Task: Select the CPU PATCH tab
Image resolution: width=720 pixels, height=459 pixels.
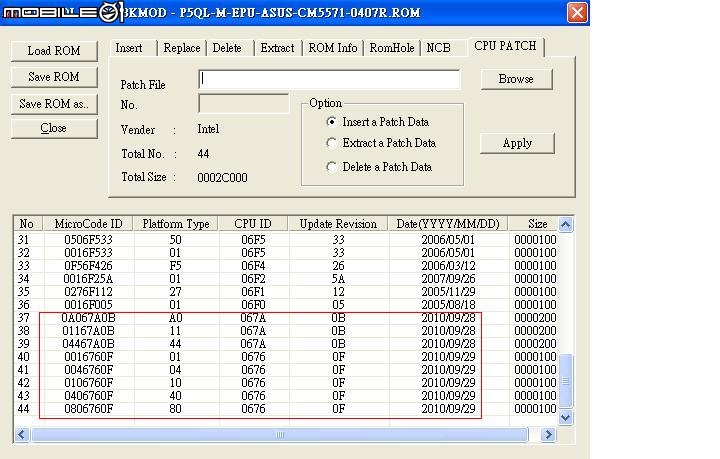Action: (x=505, y=46)
